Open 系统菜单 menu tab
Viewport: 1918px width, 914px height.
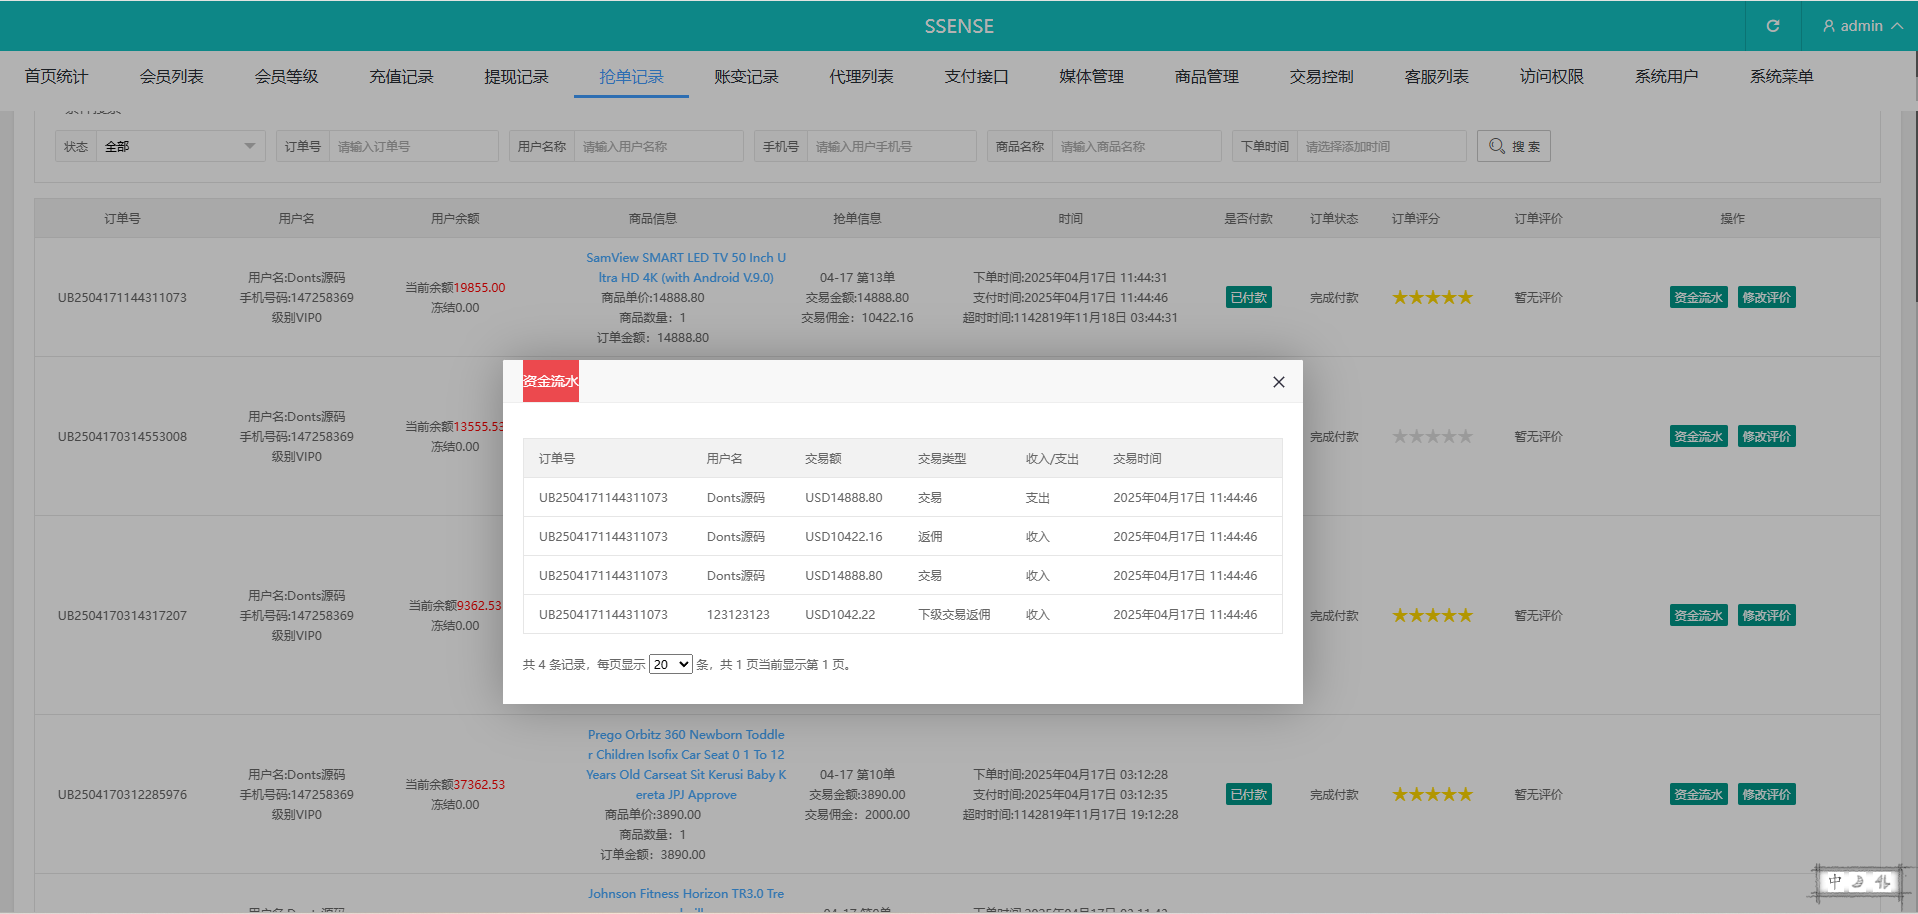click(x=1781, y=77)
